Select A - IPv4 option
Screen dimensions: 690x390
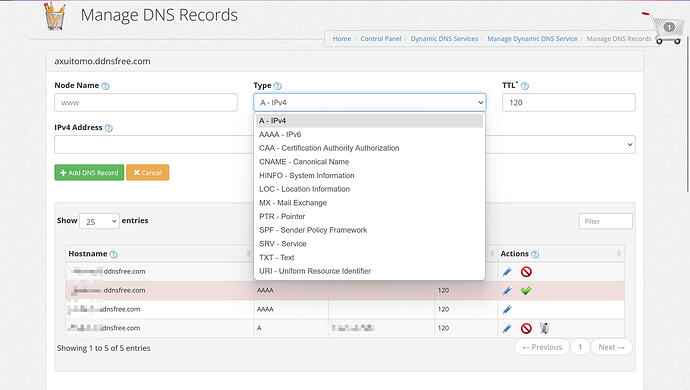pyautogui.click(x=370, y=121)
